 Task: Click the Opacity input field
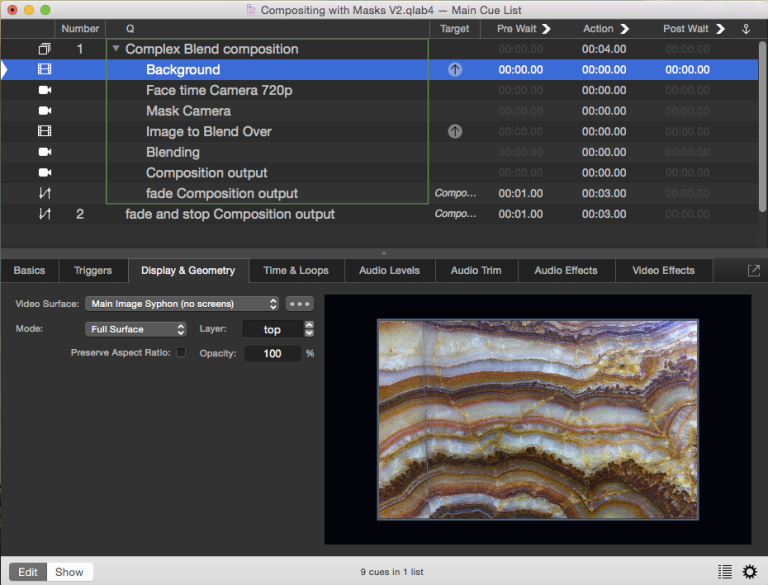coord(272,353)
